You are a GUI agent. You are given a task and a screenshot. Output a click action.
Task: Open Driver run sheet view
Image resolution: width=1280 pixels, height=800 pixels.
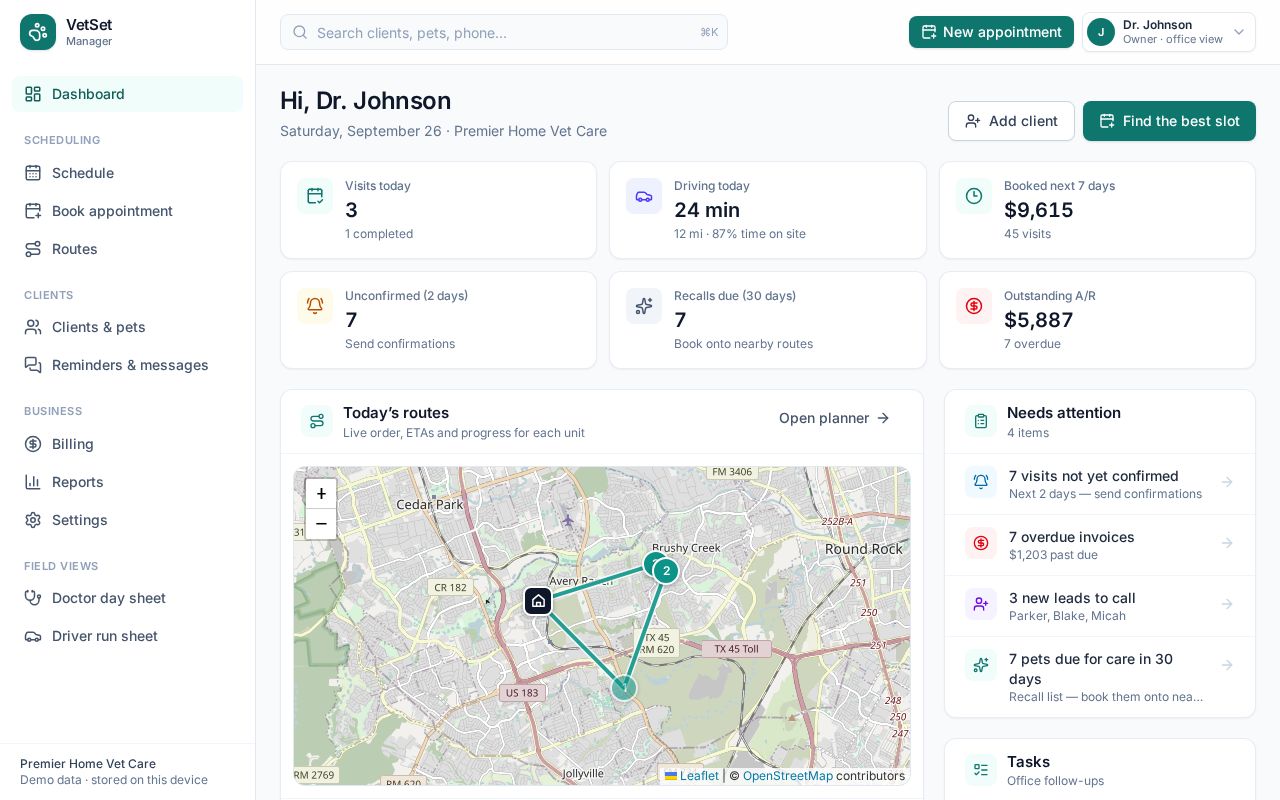[x=128, y=636]
